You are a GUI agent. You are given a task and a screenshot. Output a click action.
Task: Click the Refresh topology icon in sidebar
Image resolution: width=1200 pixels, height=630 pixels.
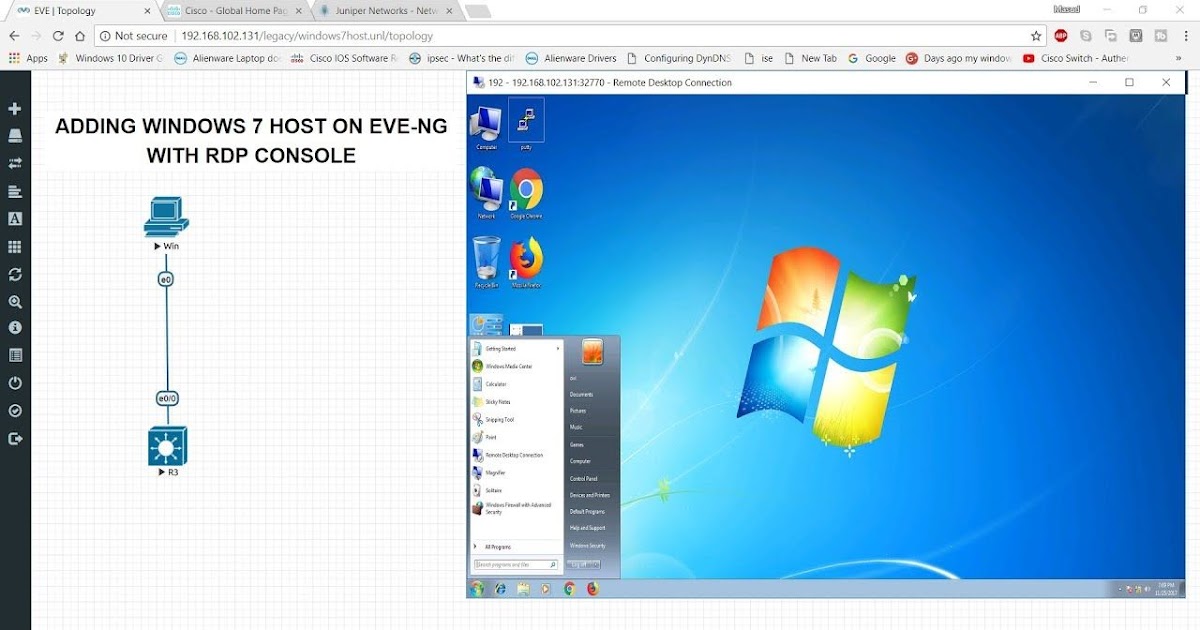coord(14,273)
